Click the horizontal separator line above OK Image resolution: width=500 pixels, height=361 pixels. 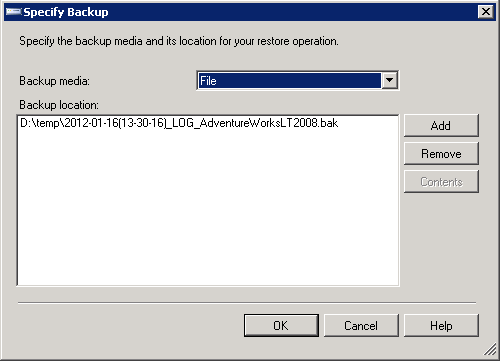[x=247, y=303]
